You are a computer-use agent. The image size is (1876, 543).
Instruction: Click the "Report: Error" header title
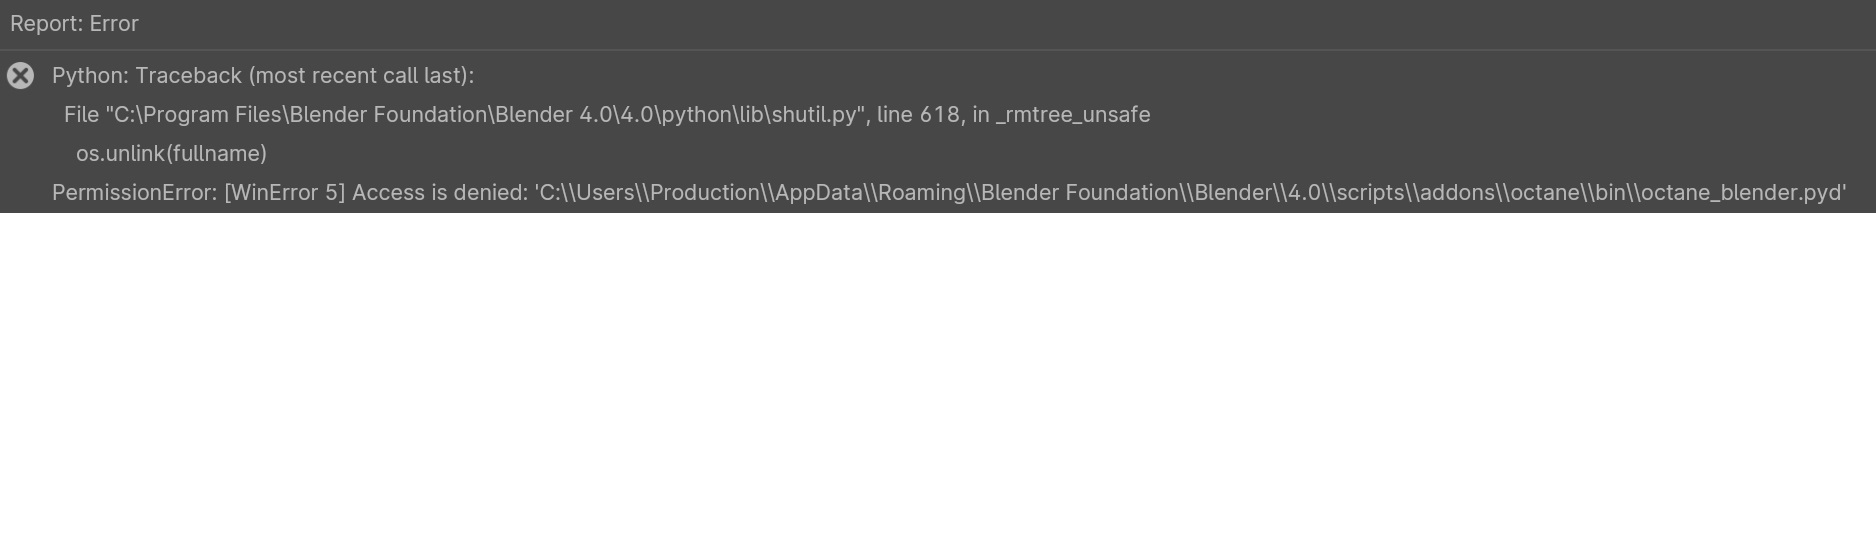[x=74, y=24]
